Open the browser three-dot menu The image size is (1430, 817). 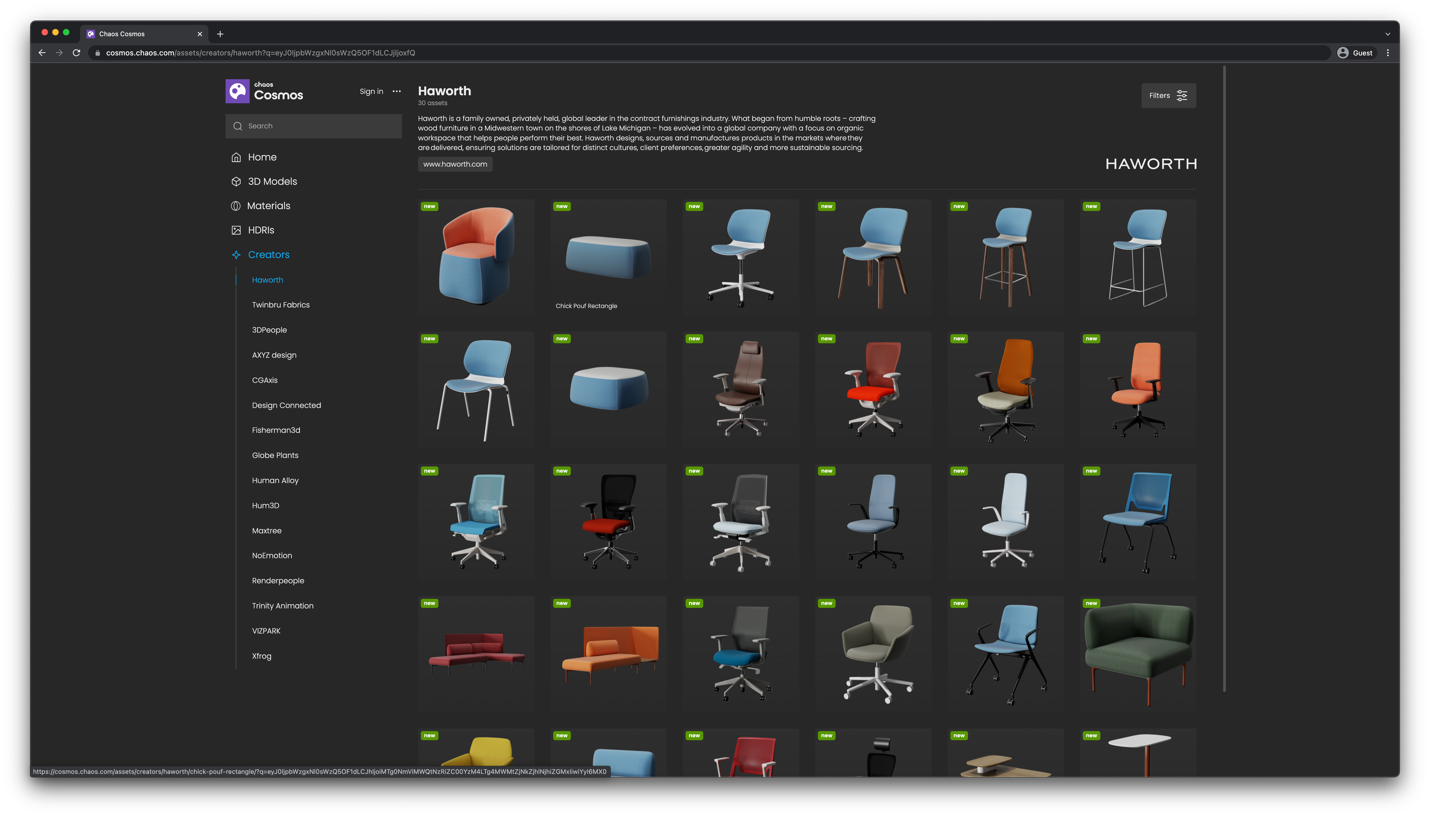[1388, 53]
